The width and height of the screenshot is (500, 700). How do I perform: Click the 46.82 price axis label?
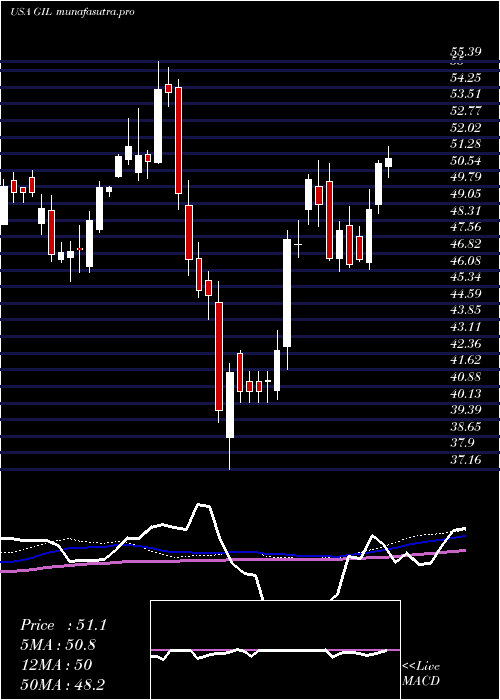point(466,244)
